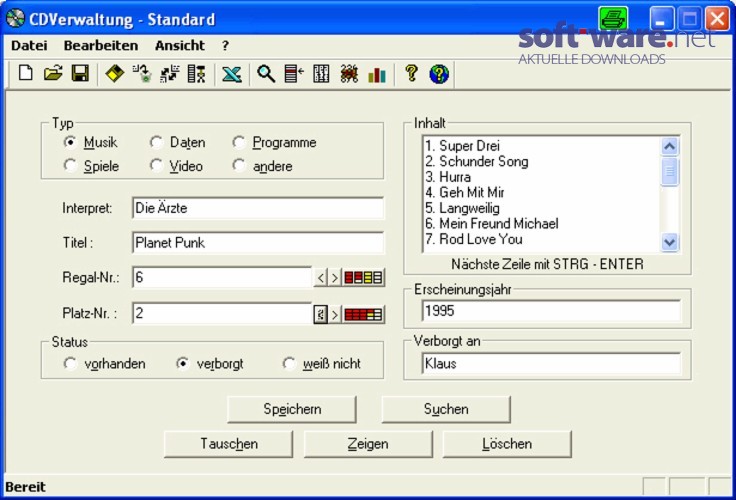Click the Excel export icon
This screenshot has height=500, width=736.
point(231,74)
